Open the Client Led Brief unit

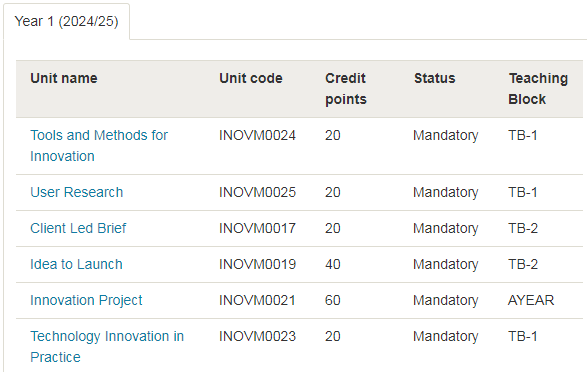point(78,228)
